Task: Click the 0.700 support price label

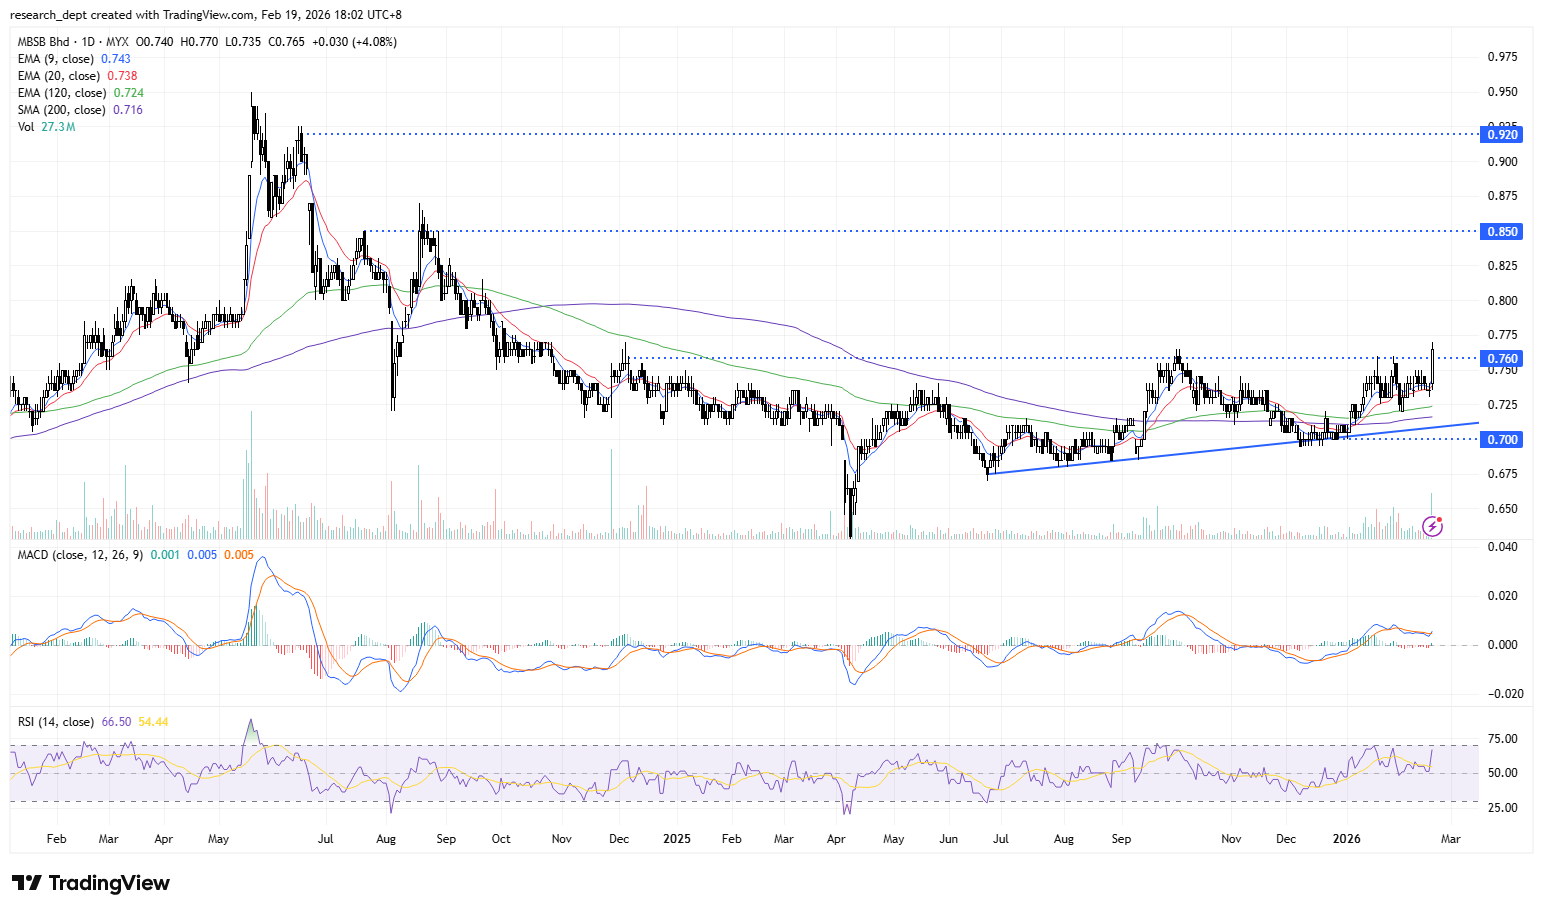Action: point(1502,439)
